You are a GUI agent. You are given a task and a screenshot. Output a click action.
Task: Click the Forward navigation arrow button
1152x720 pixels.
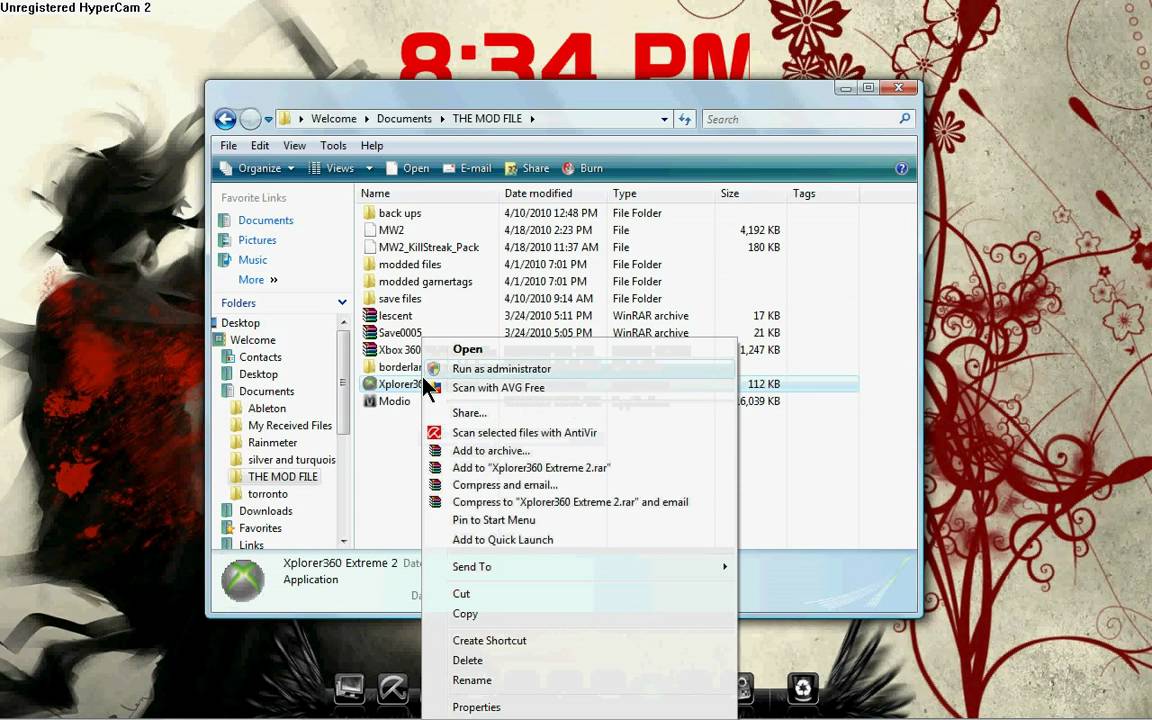point(251,118)
